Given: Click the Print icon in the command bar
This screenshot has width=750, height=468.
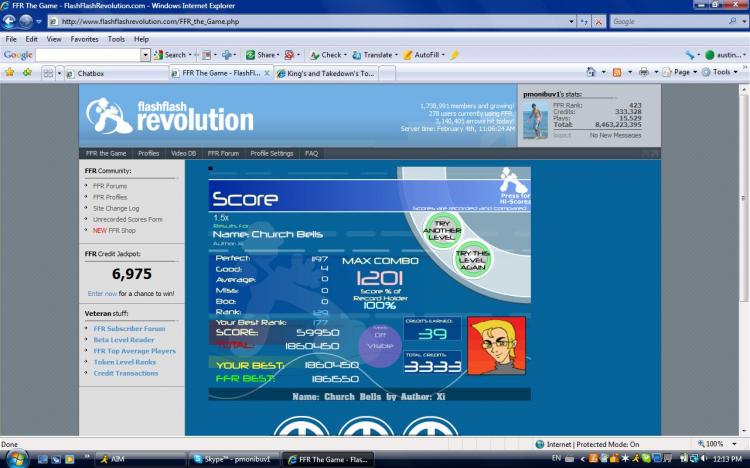Looking at the screenshot, I should pos(644,72).
